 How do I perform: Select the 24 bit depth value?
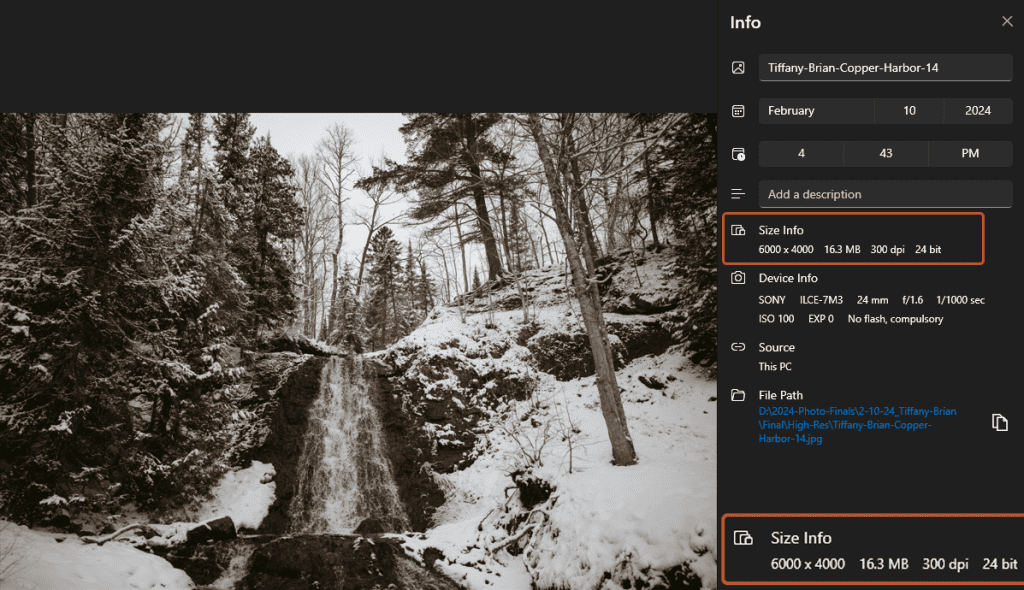pyautogui.click(x=928, y=250)
